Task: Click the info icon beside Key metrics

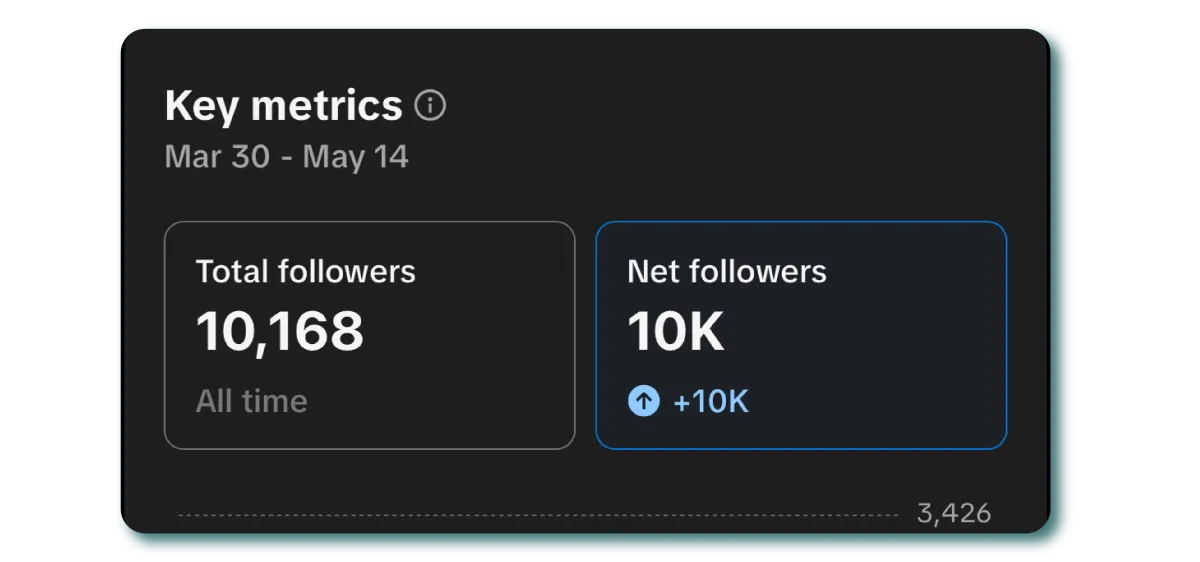Action: (430, 105)
